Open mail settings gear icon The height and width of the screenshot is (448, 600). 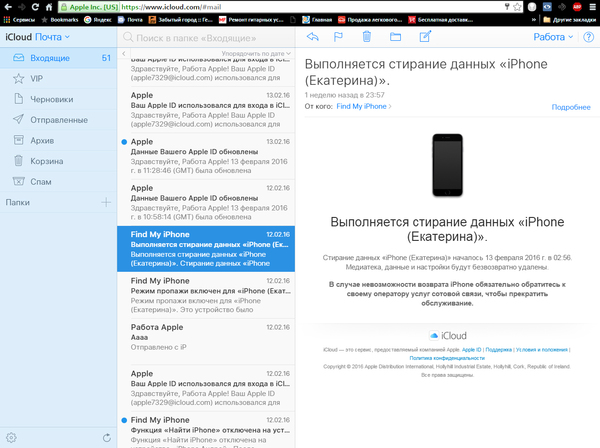pyautogui.click(x=11, y=437)
